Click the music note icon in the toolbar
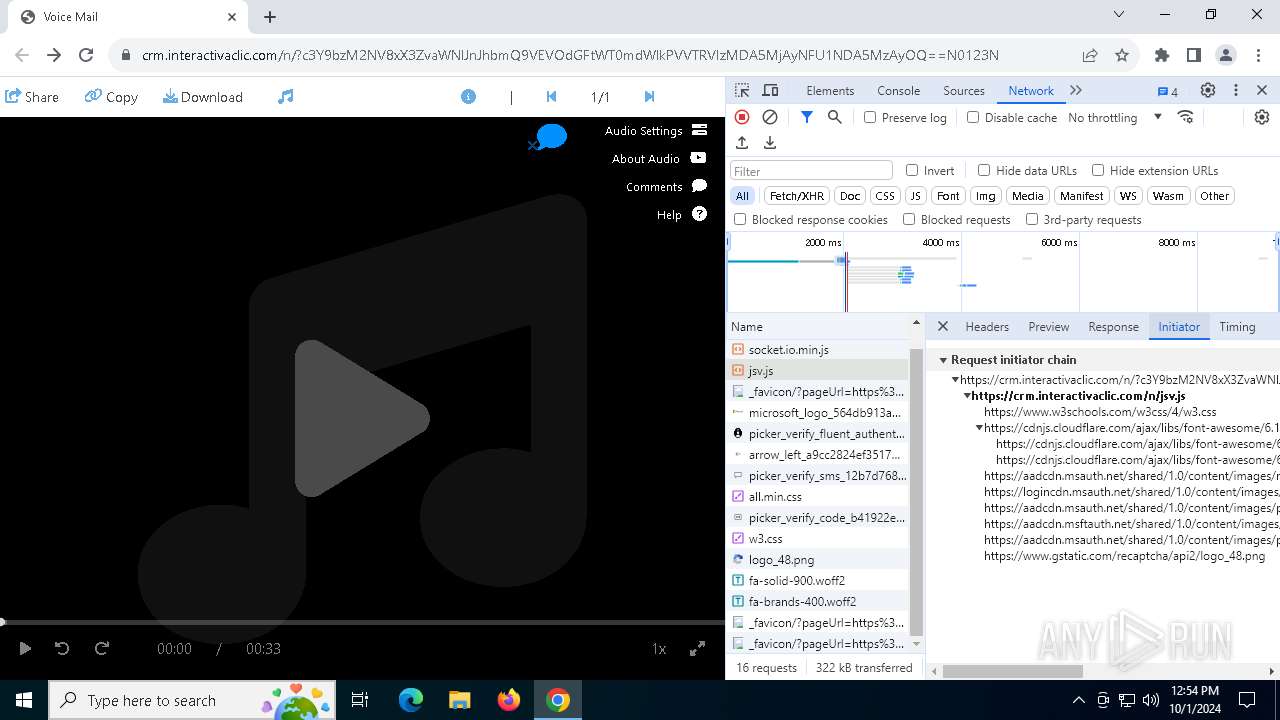Image resolution: width=1280 pixels, height=720 pixels. pyautogui.click(x=286, y=97)
